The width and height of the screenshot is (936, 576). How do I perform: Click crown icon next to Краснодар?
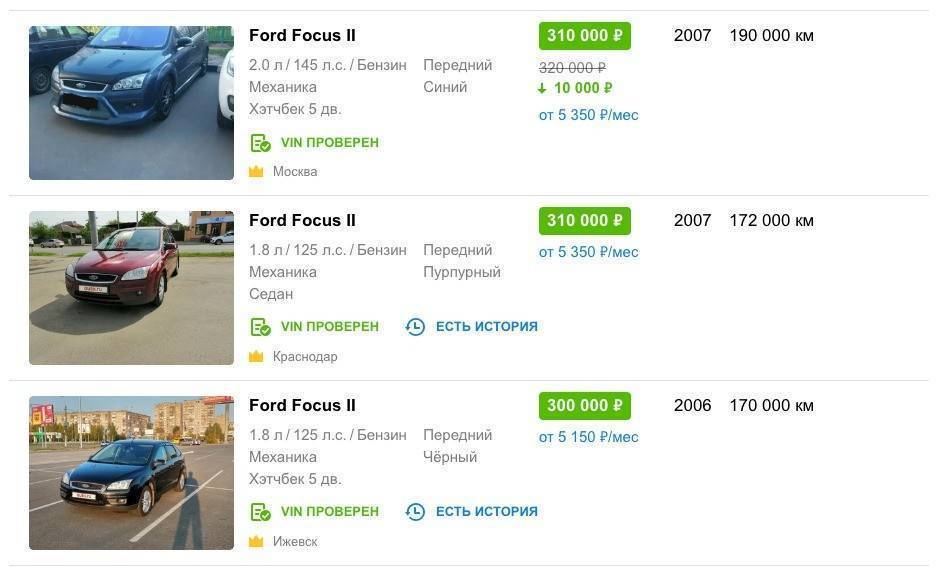point(256,357)
